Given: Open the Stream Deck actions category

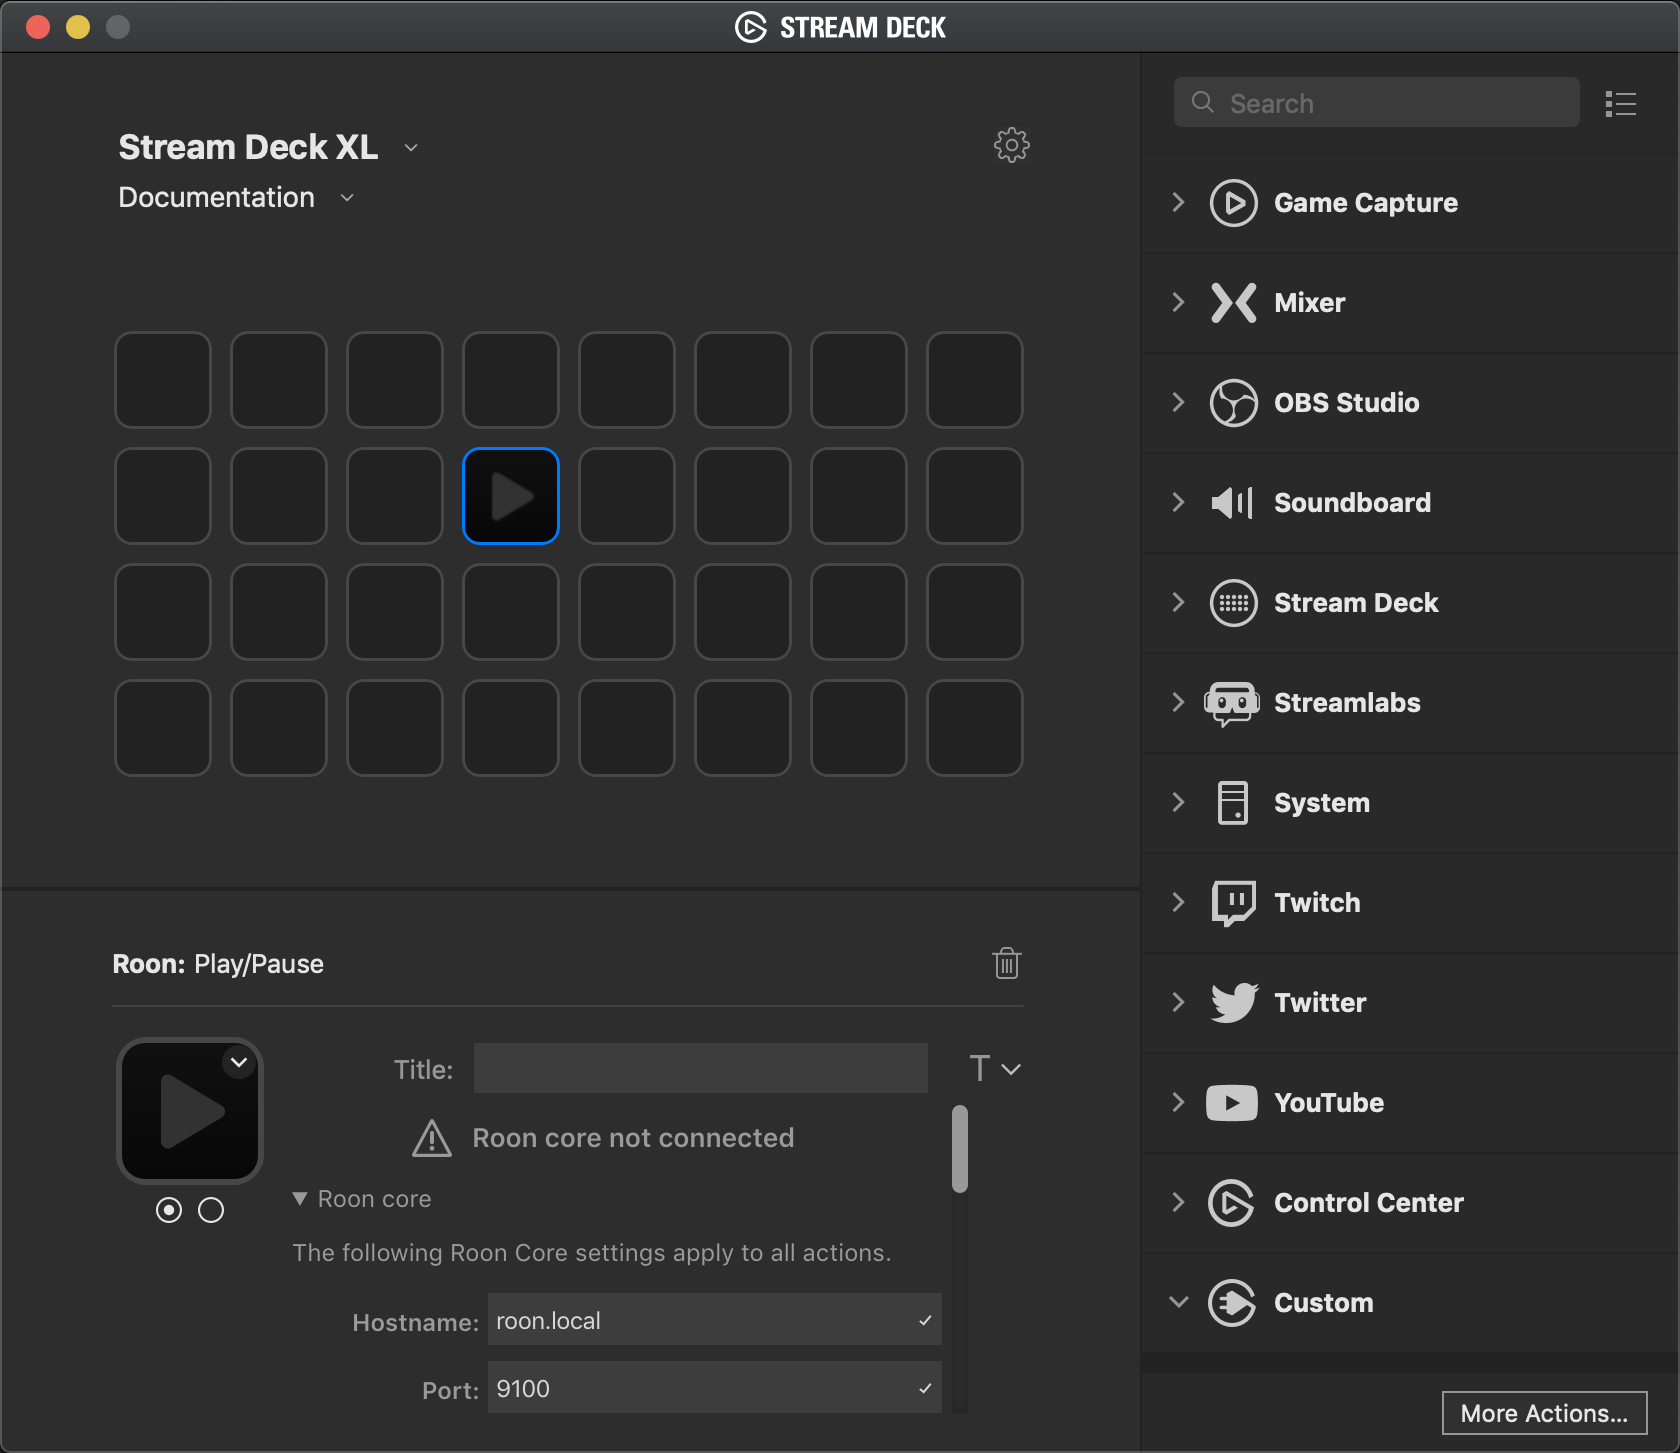Looking at the screenshot, I should pyautogui.click(x=1410, y=603).
